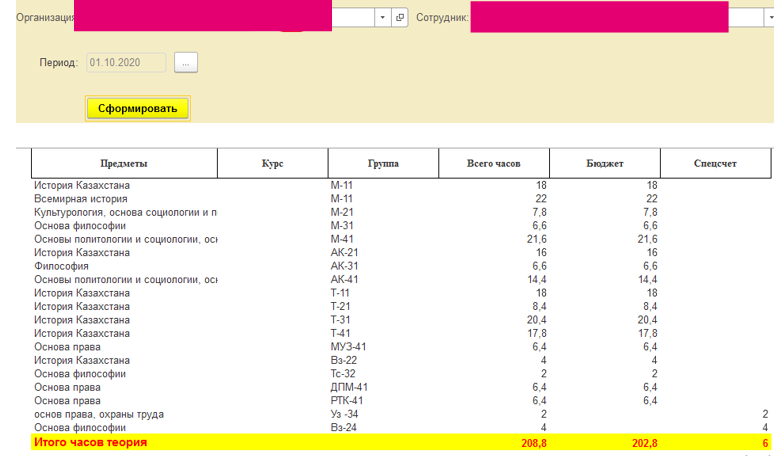
Task: Click the Период date field
Action: click(128, 62)
